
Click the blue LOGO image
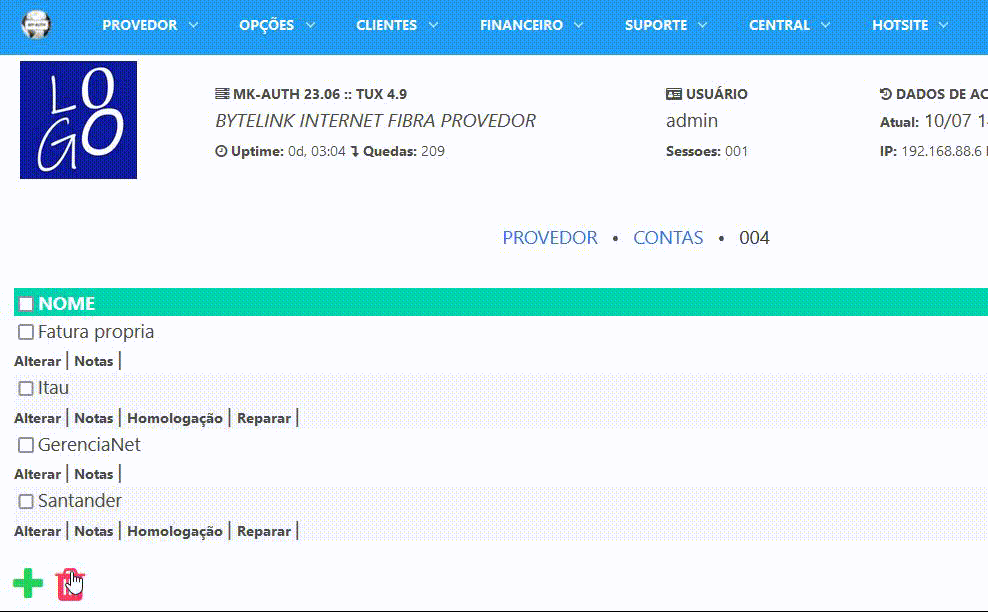click(78, 120)
